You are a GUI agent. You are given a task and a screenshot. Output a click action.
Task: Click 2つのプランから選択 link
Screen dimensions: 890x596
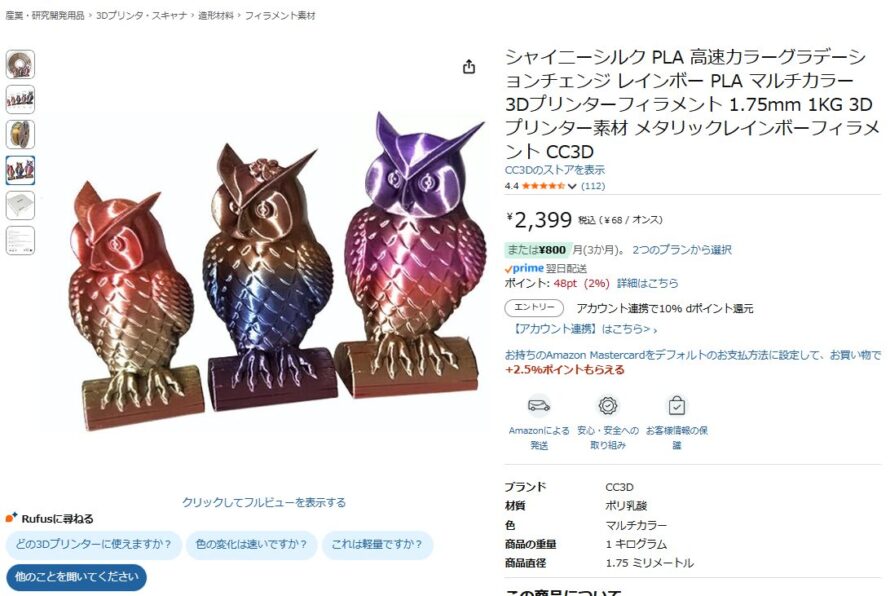coord(682,250)
